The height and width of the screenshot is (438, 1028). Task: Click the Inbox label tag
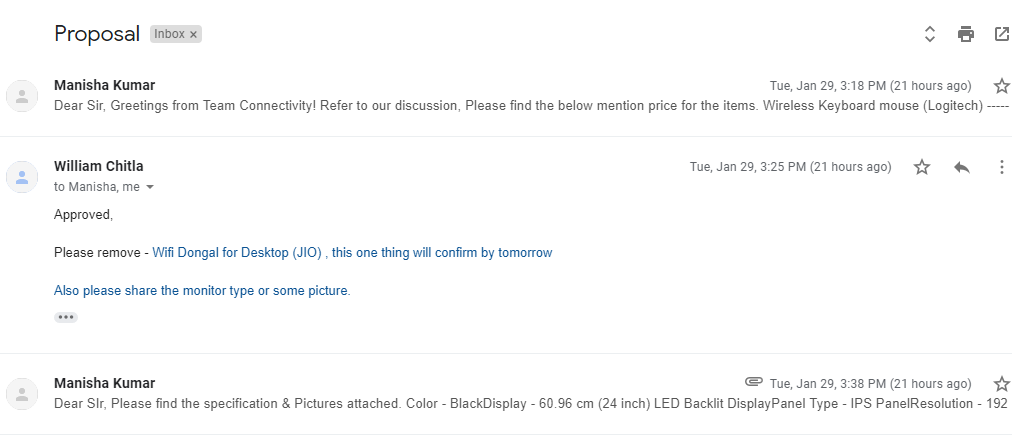(x=169, y=34)
